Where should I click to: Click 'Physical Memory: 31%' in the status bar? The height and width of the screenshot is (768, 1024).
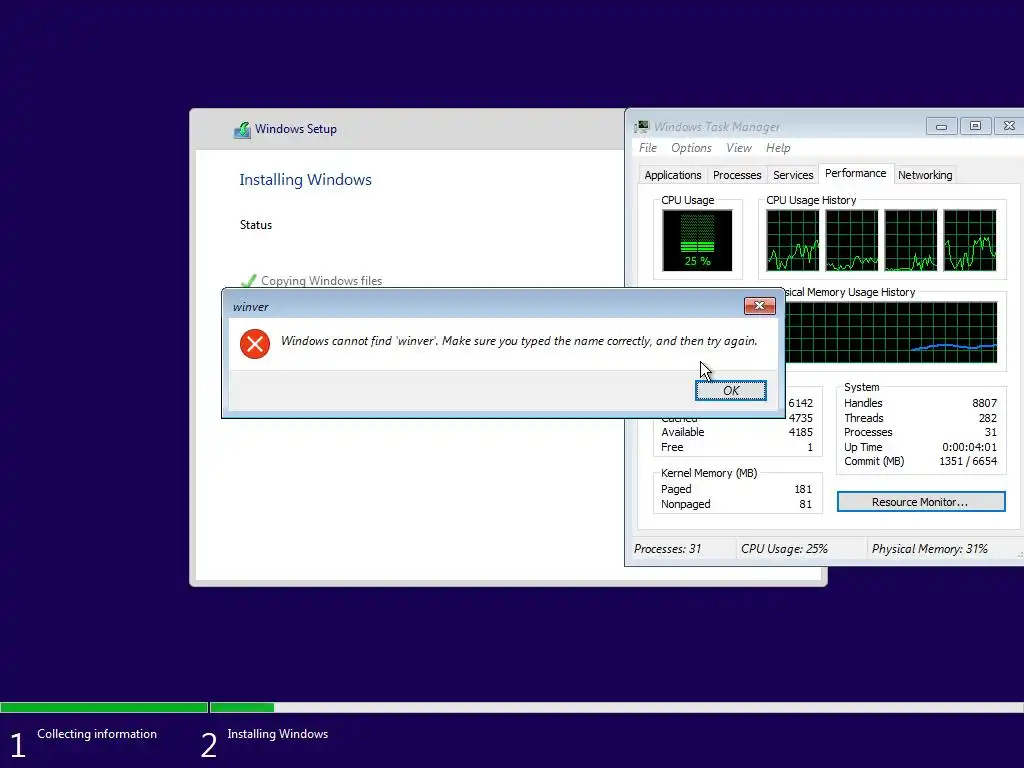pos(929,549)
